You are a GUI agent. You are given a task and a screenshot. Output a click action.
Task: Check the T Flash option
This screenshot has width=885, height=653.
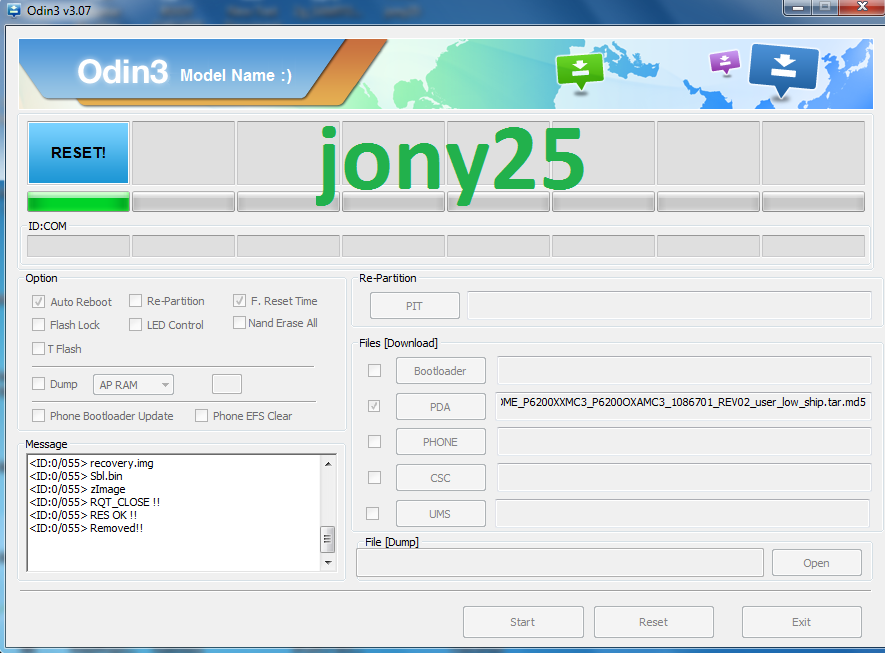tap(38, 349)
